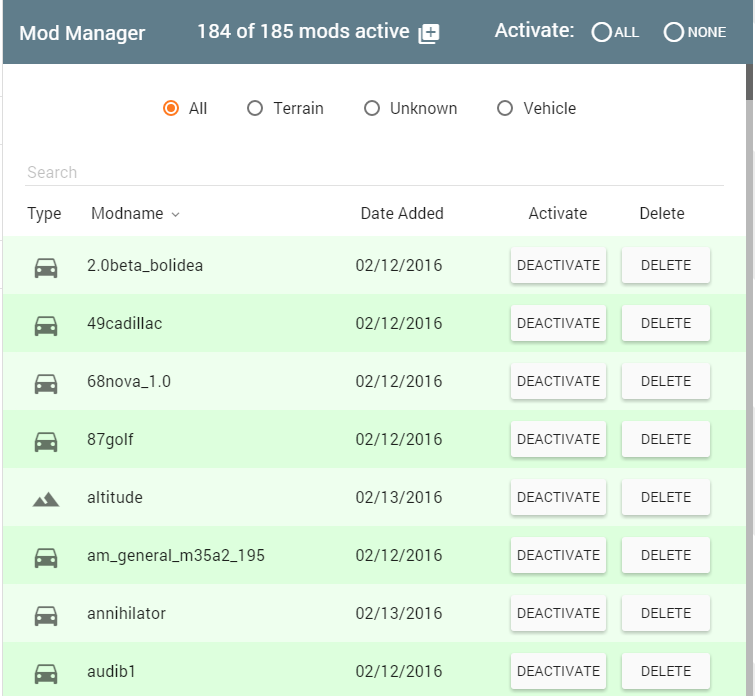This screenshot has height=696, width=755.
Task: Click the add mods icon beside mods active
Action: (x=429, y=33)
